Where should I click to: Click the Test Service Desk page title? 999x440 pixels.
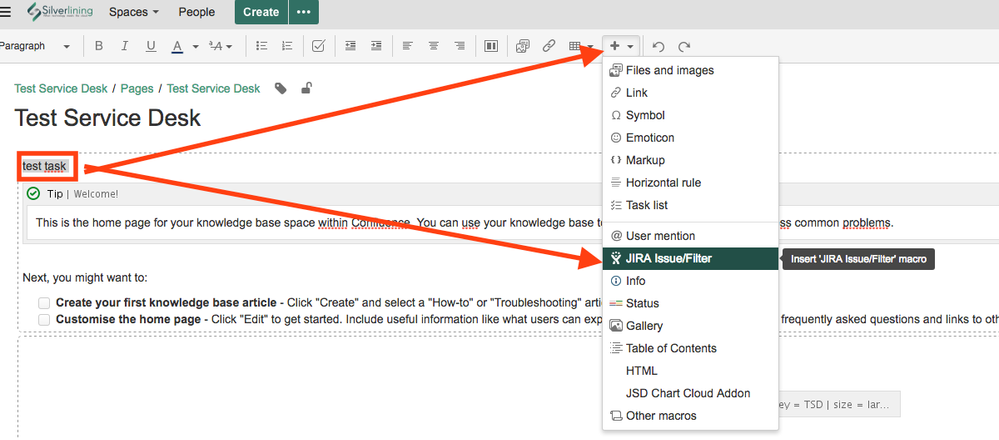pyautogui.click(x=108, y=118)
